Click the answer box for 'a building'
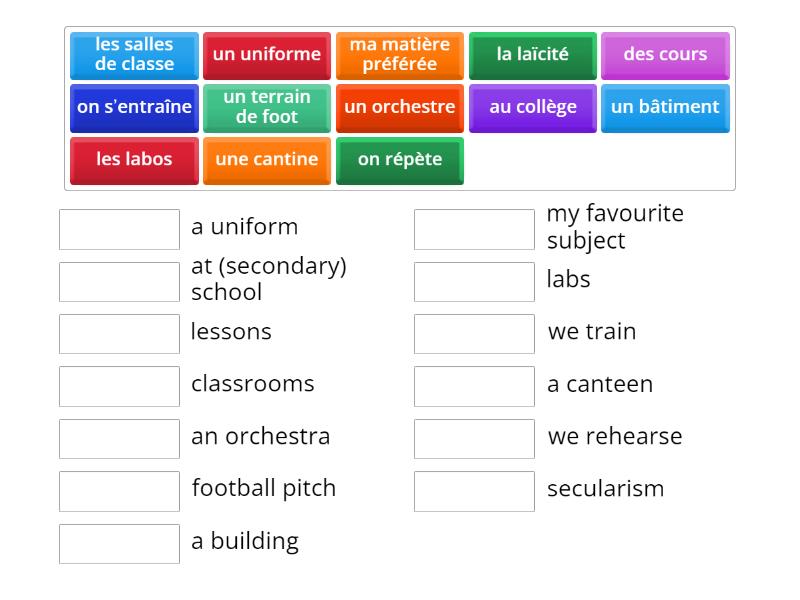 click(x=119, y=543)
